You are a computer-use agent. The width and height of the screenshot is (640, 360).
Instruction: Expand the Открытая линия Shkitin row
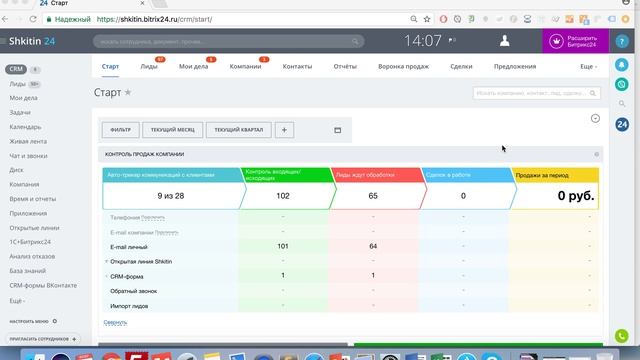point(107,262)
